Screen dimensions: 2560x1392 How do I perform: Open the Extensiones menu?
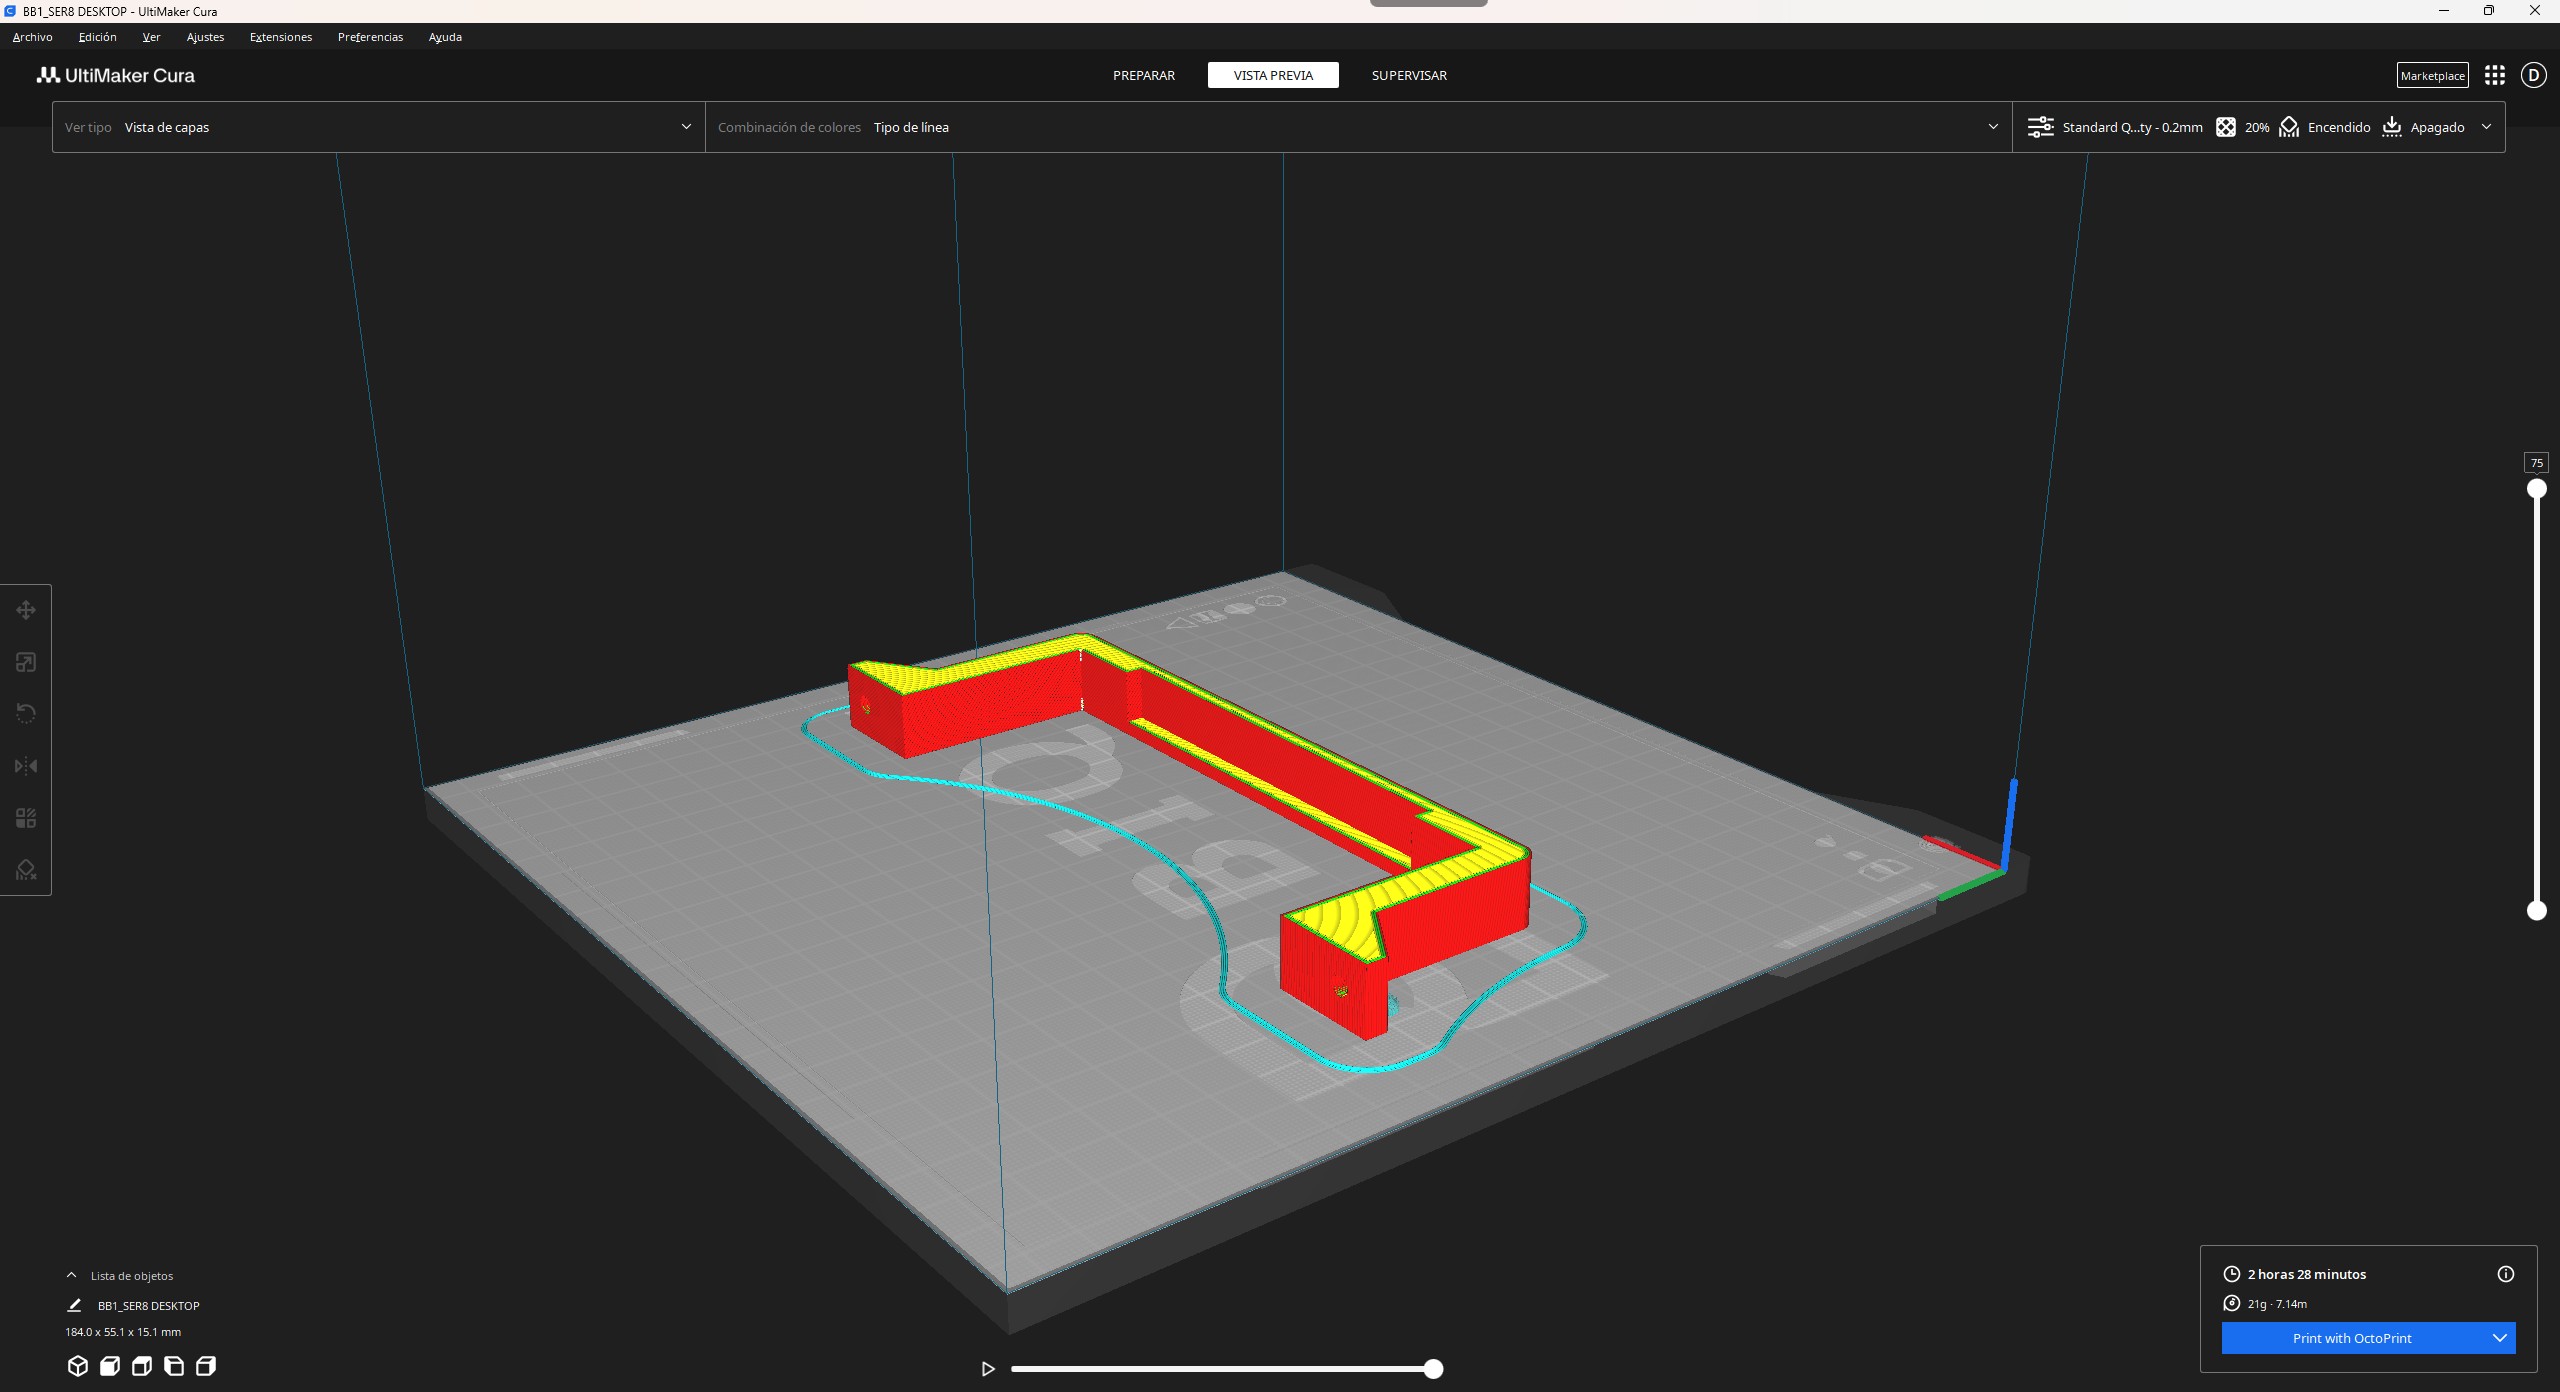click(x=281, y=37)
